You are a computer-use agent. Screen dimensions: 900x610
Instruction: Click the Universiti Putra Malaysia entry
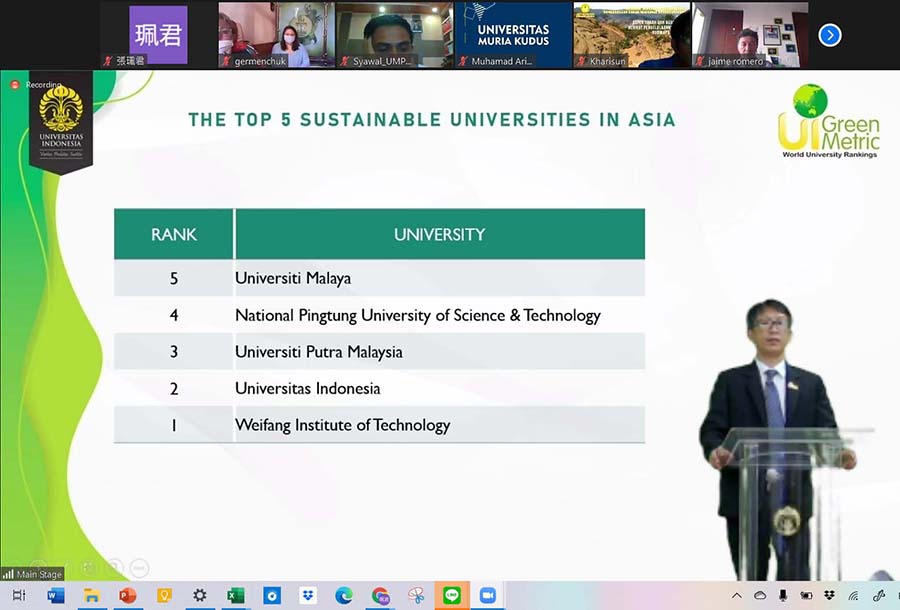tap(319, 352)
